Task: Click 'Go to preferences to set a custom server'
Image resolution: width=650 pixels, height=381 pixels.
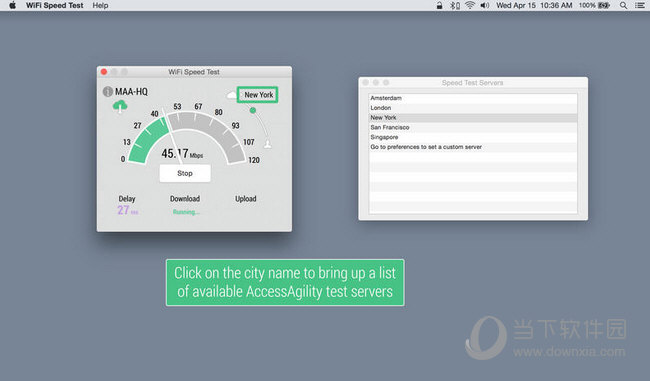Action: [x=473, y=147]
